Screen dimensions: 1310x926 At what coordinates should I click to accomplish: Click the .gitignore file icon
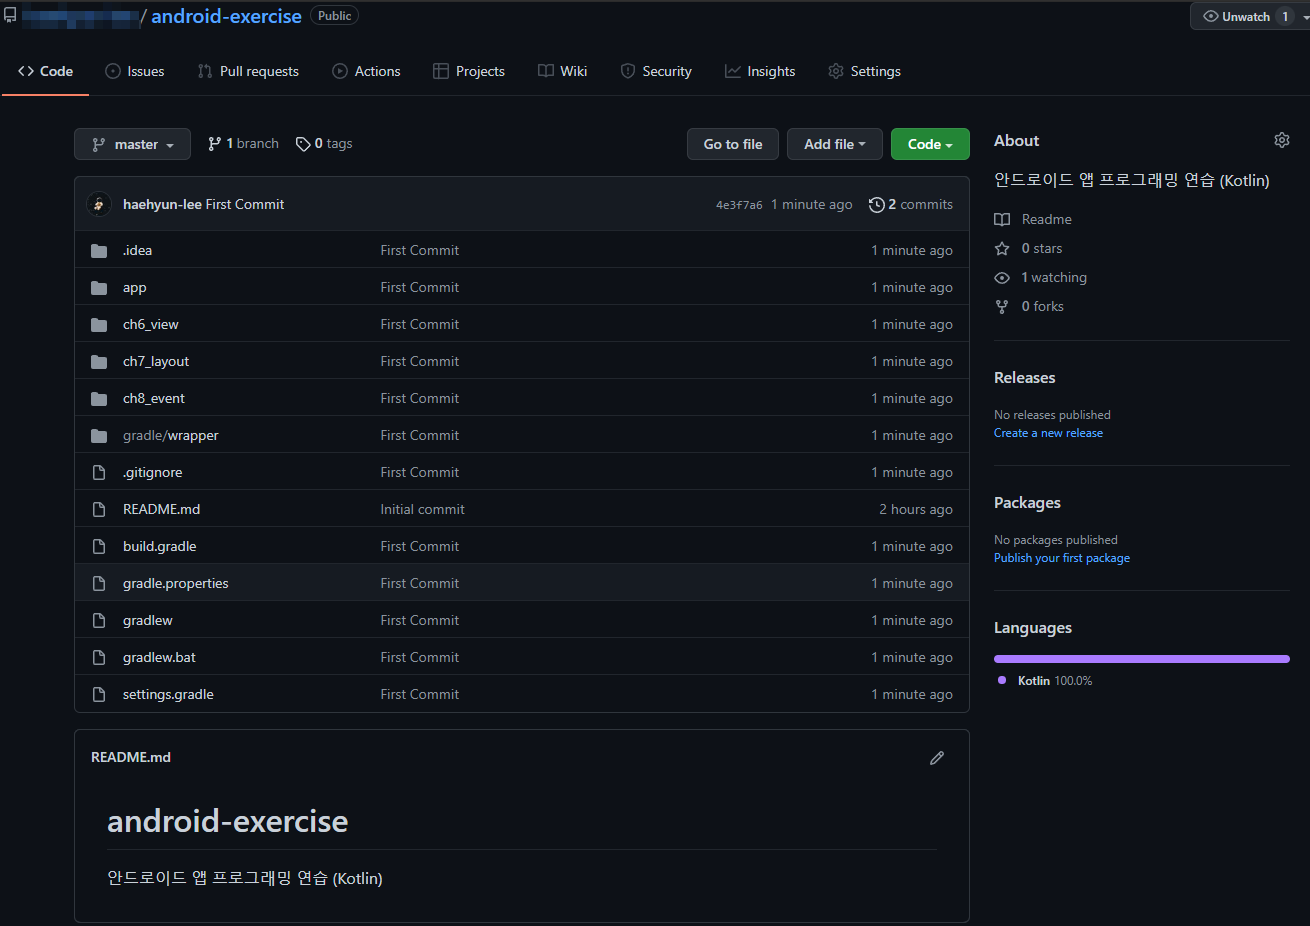coord(99,472)
